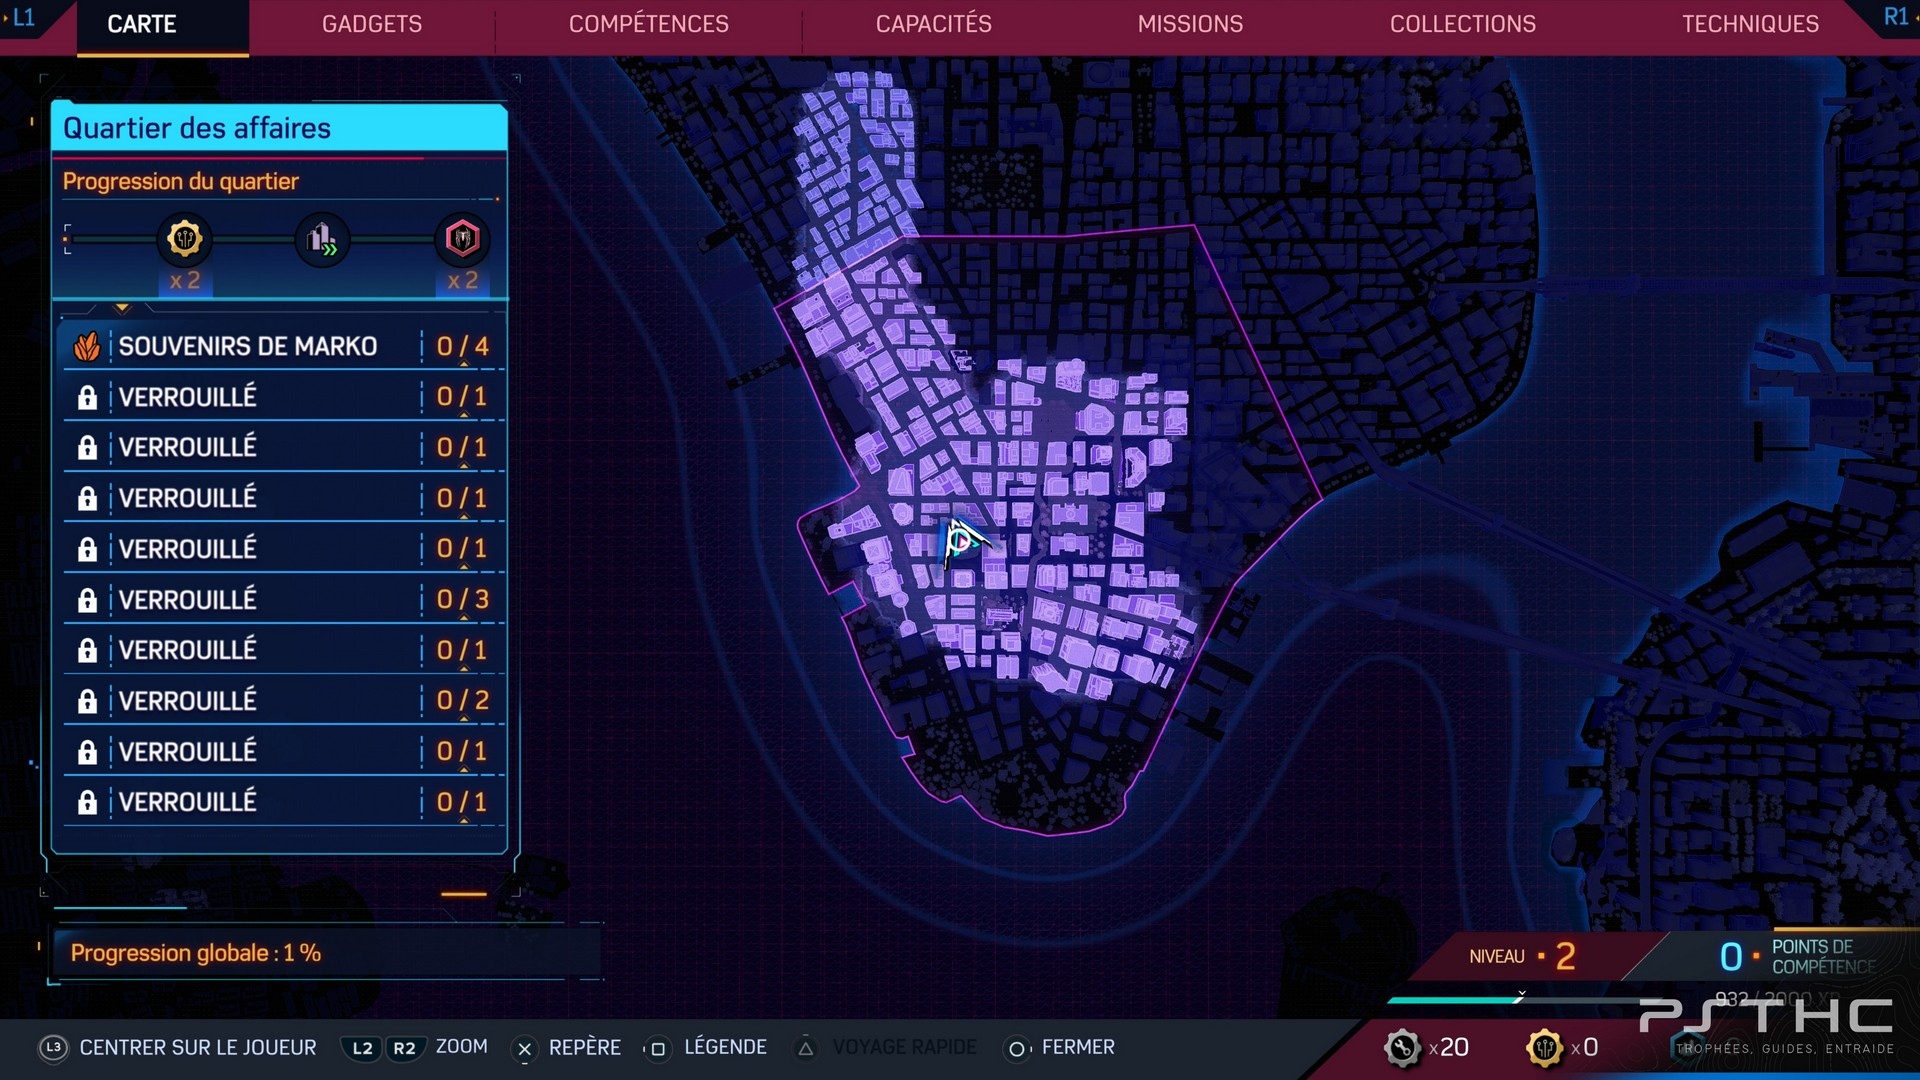The height and width of the screenshot is (1080, 1920).
Task: Open the TECHNIQUES tab
Action: [1750, 24]
